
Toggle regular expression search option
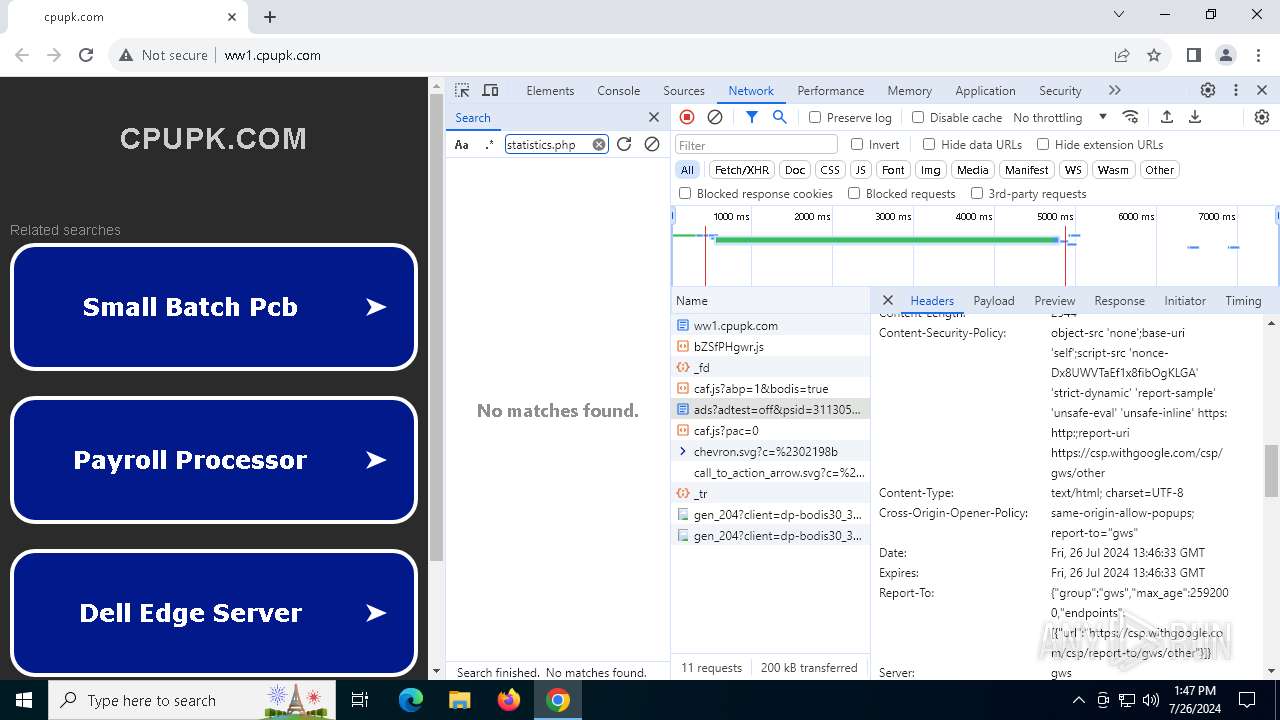tap(490, 144)
